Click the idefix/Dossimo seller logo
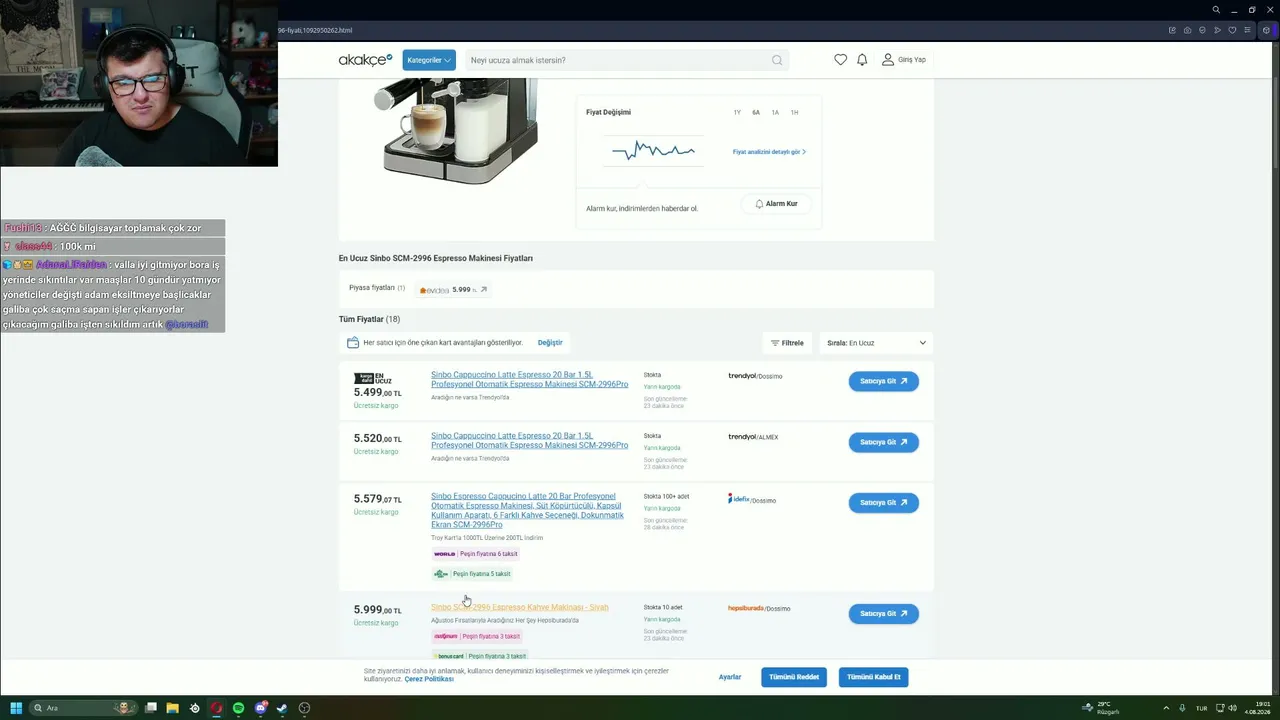Image resolution: width=1280 pixels, height=720 pixels. pyautogui.click(x=752, y=499)
